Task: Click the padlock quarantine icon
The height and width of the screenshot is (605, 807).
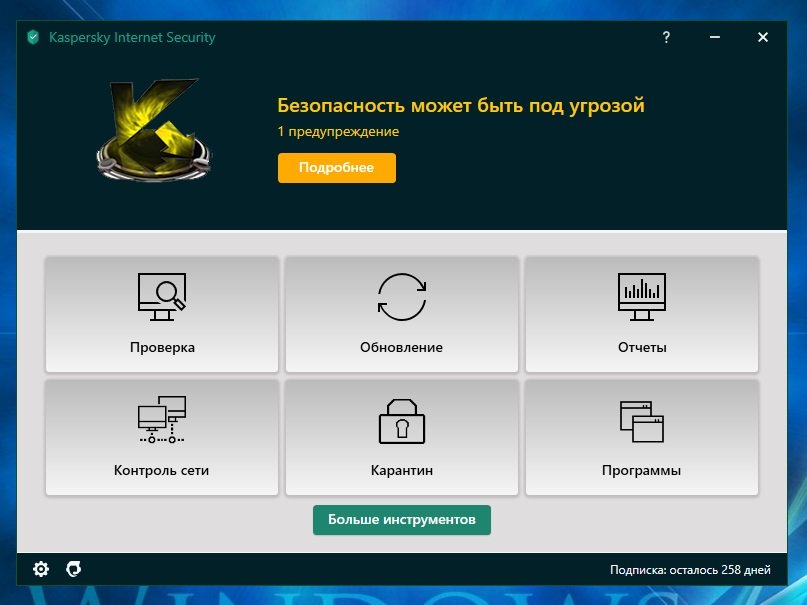Action: point(401,421)
